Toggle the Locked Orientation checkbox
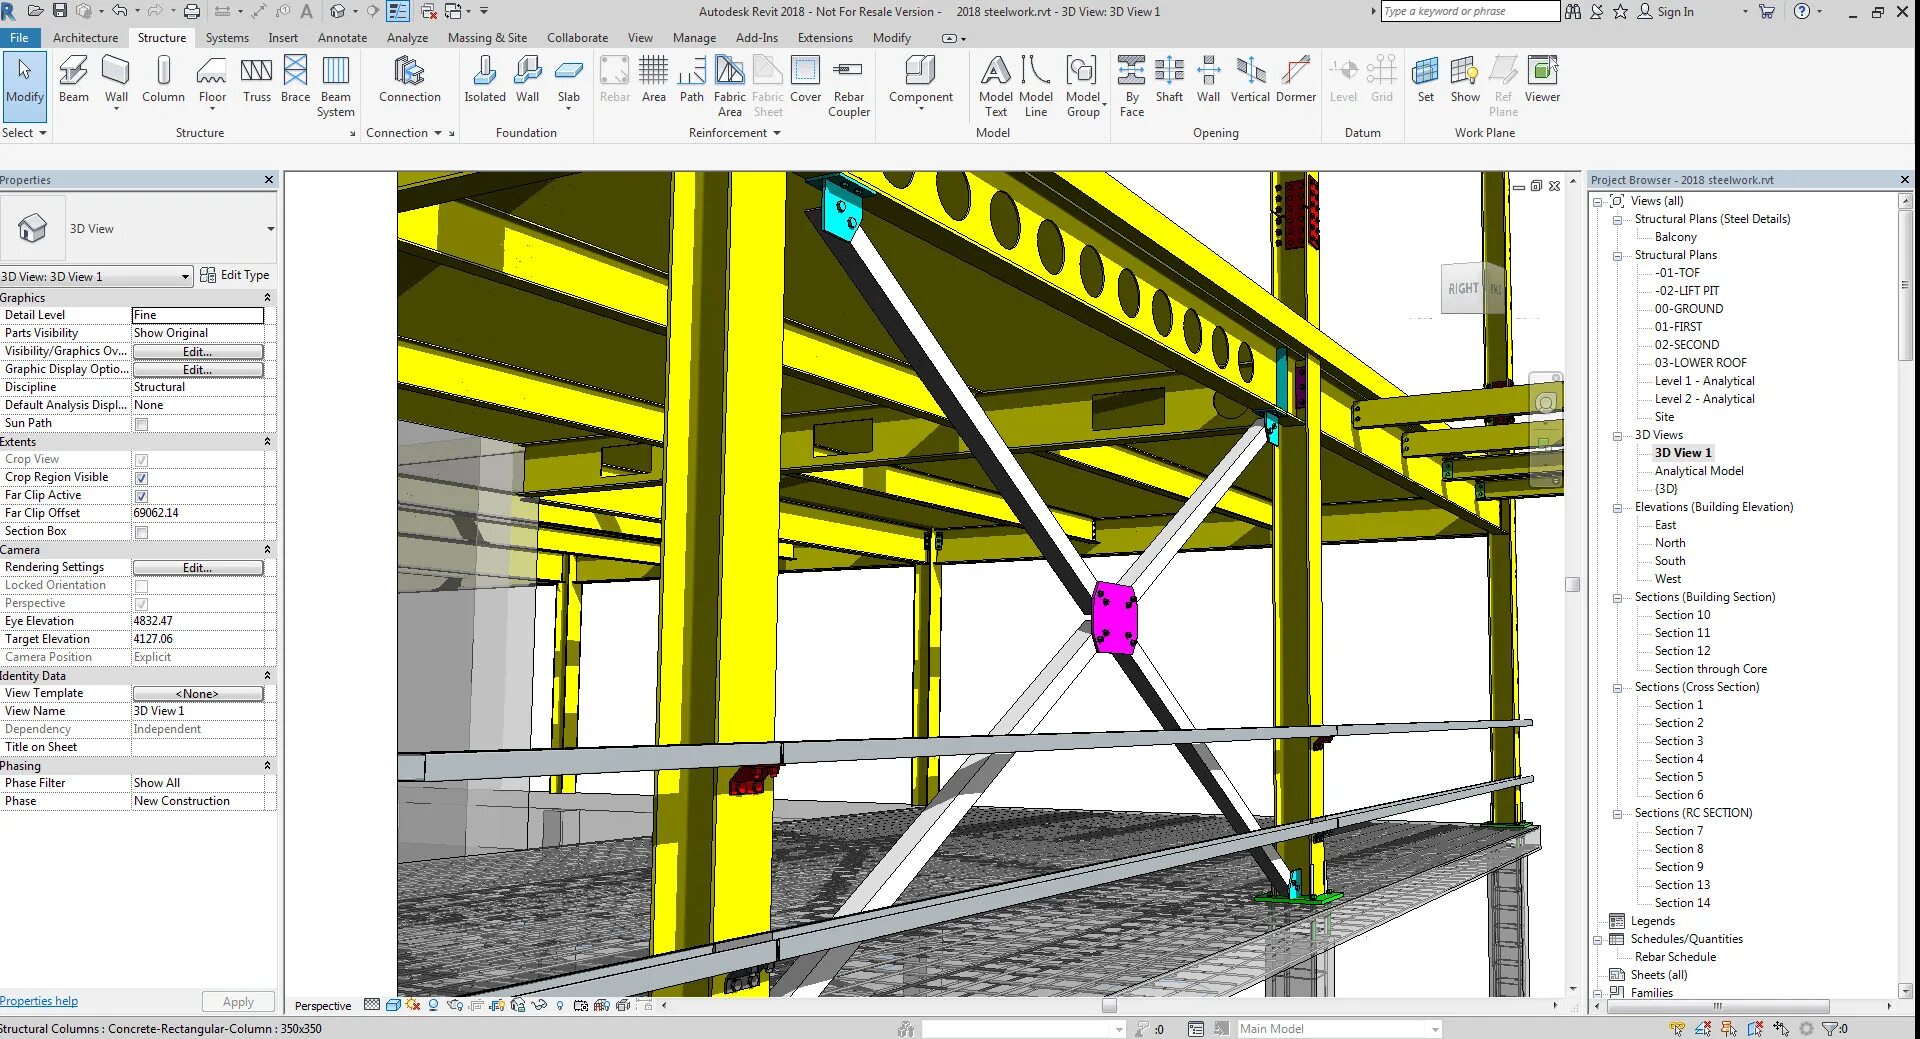Screen dimensions: 1920x1039 pos(141,586)
